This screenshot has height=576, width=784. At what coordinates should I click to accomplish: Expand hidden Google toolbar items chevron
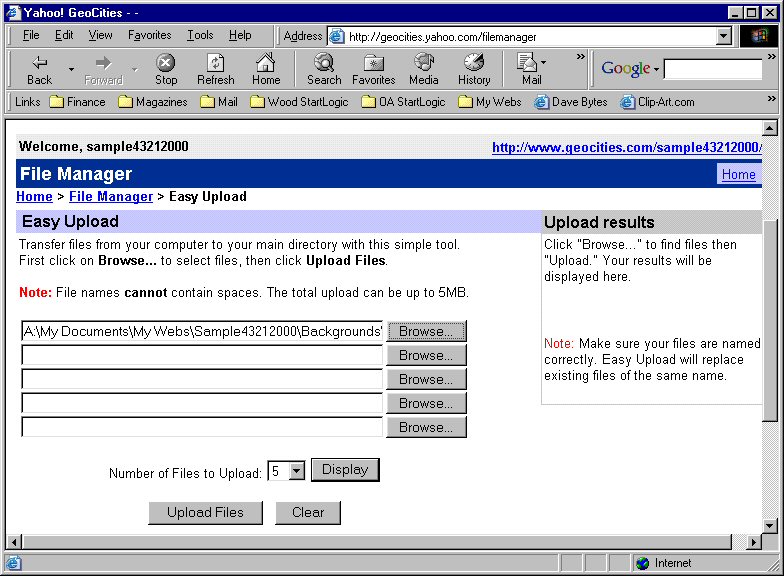point(772,56)
